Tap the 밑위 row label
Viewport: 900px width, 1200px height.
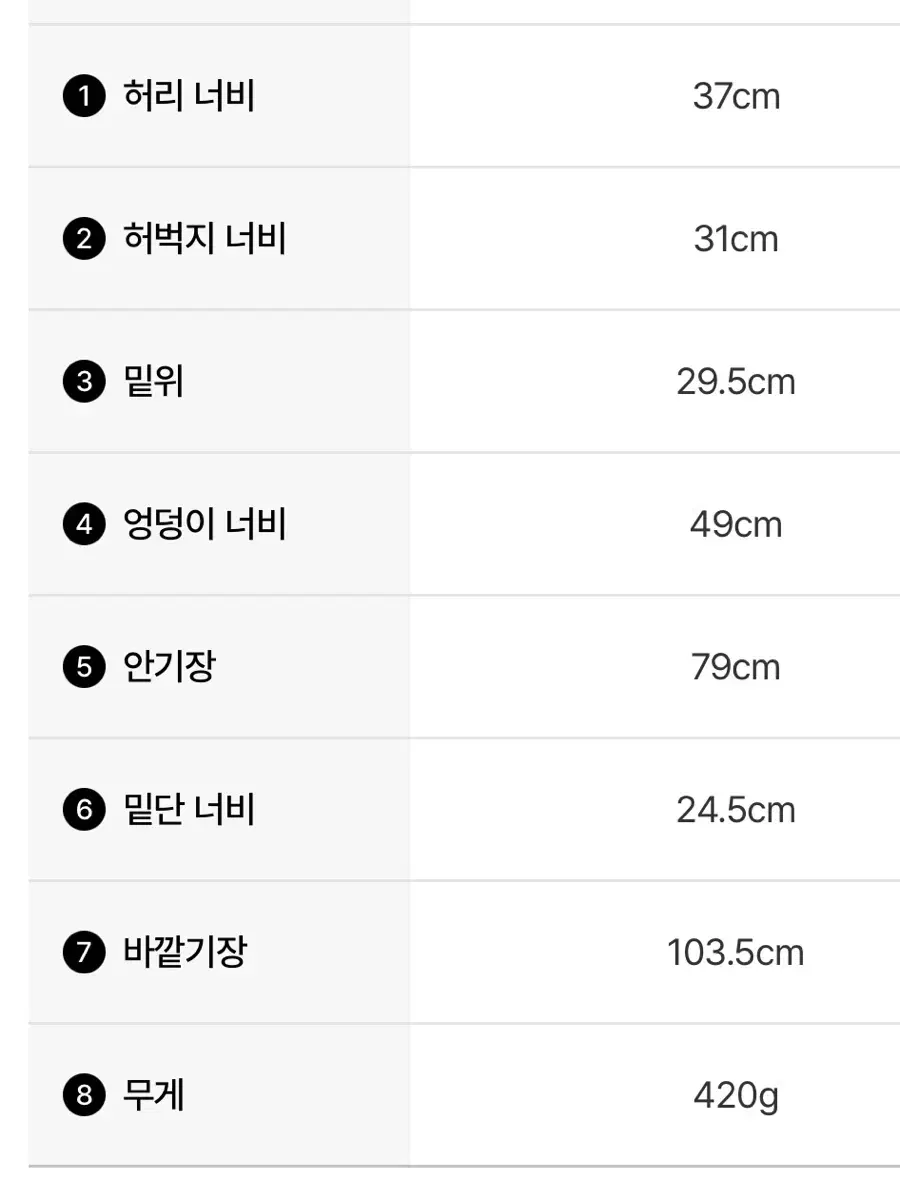(x=153, y=382)
